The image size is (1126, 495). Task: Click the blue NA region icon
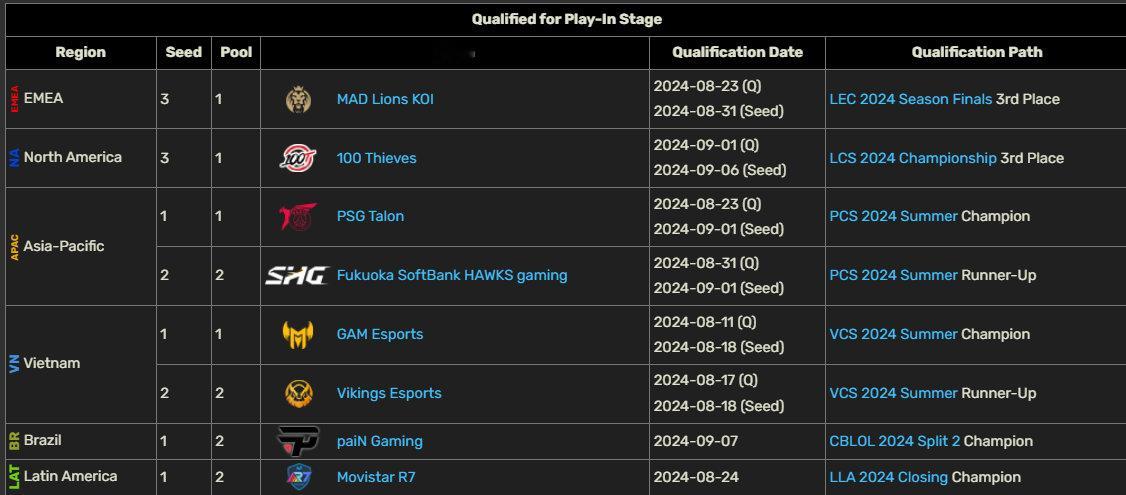14,157
